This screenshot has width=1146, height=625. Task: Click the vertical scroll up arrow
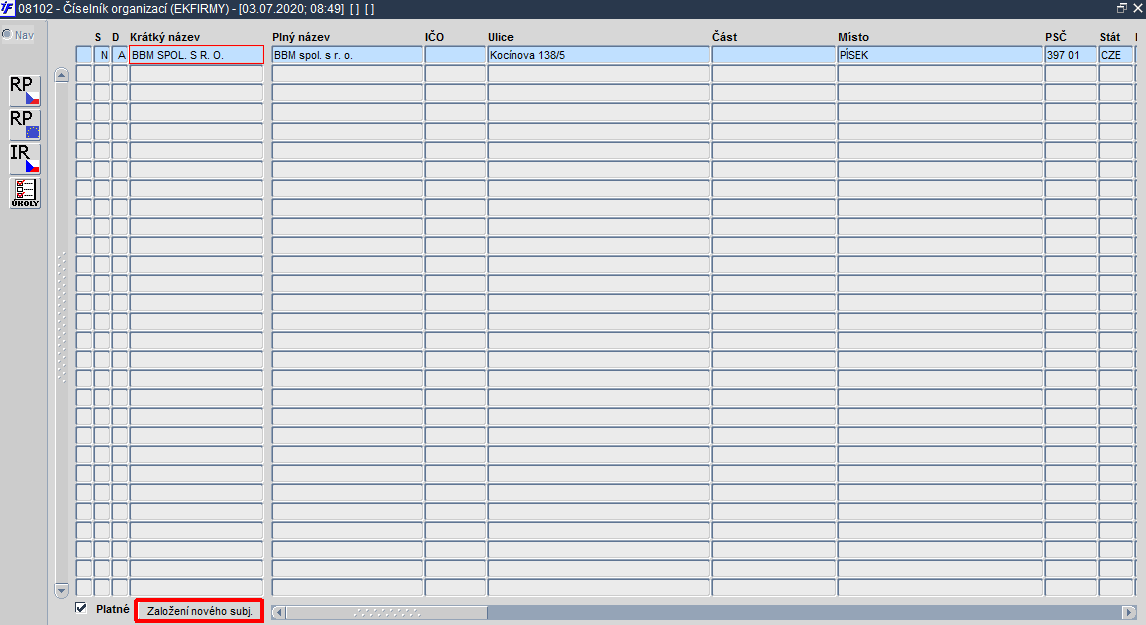61,75
